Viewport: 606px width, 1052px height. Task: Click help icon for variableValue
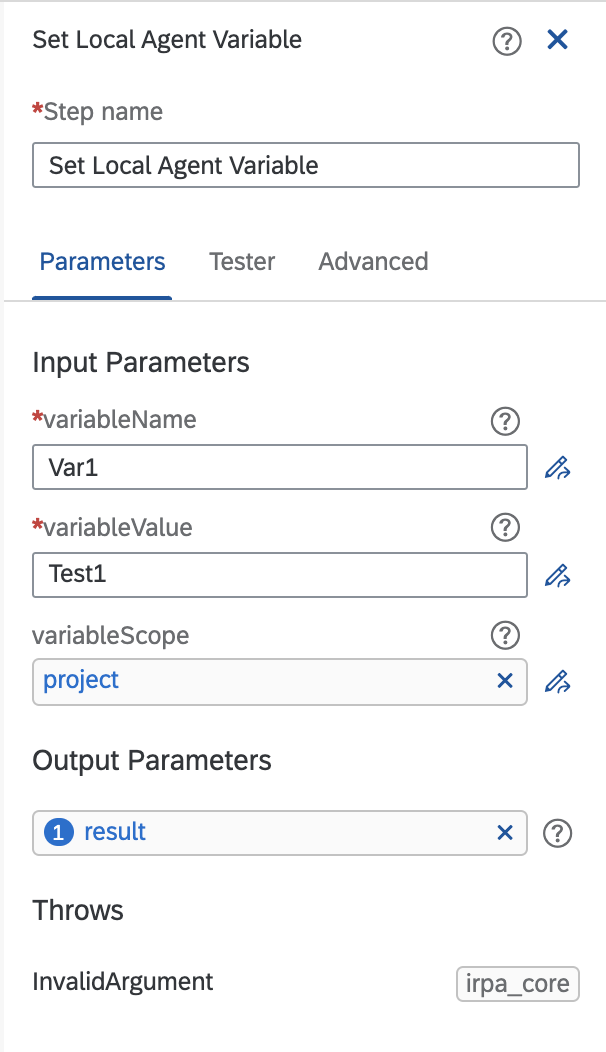click(x=507, y=527)
